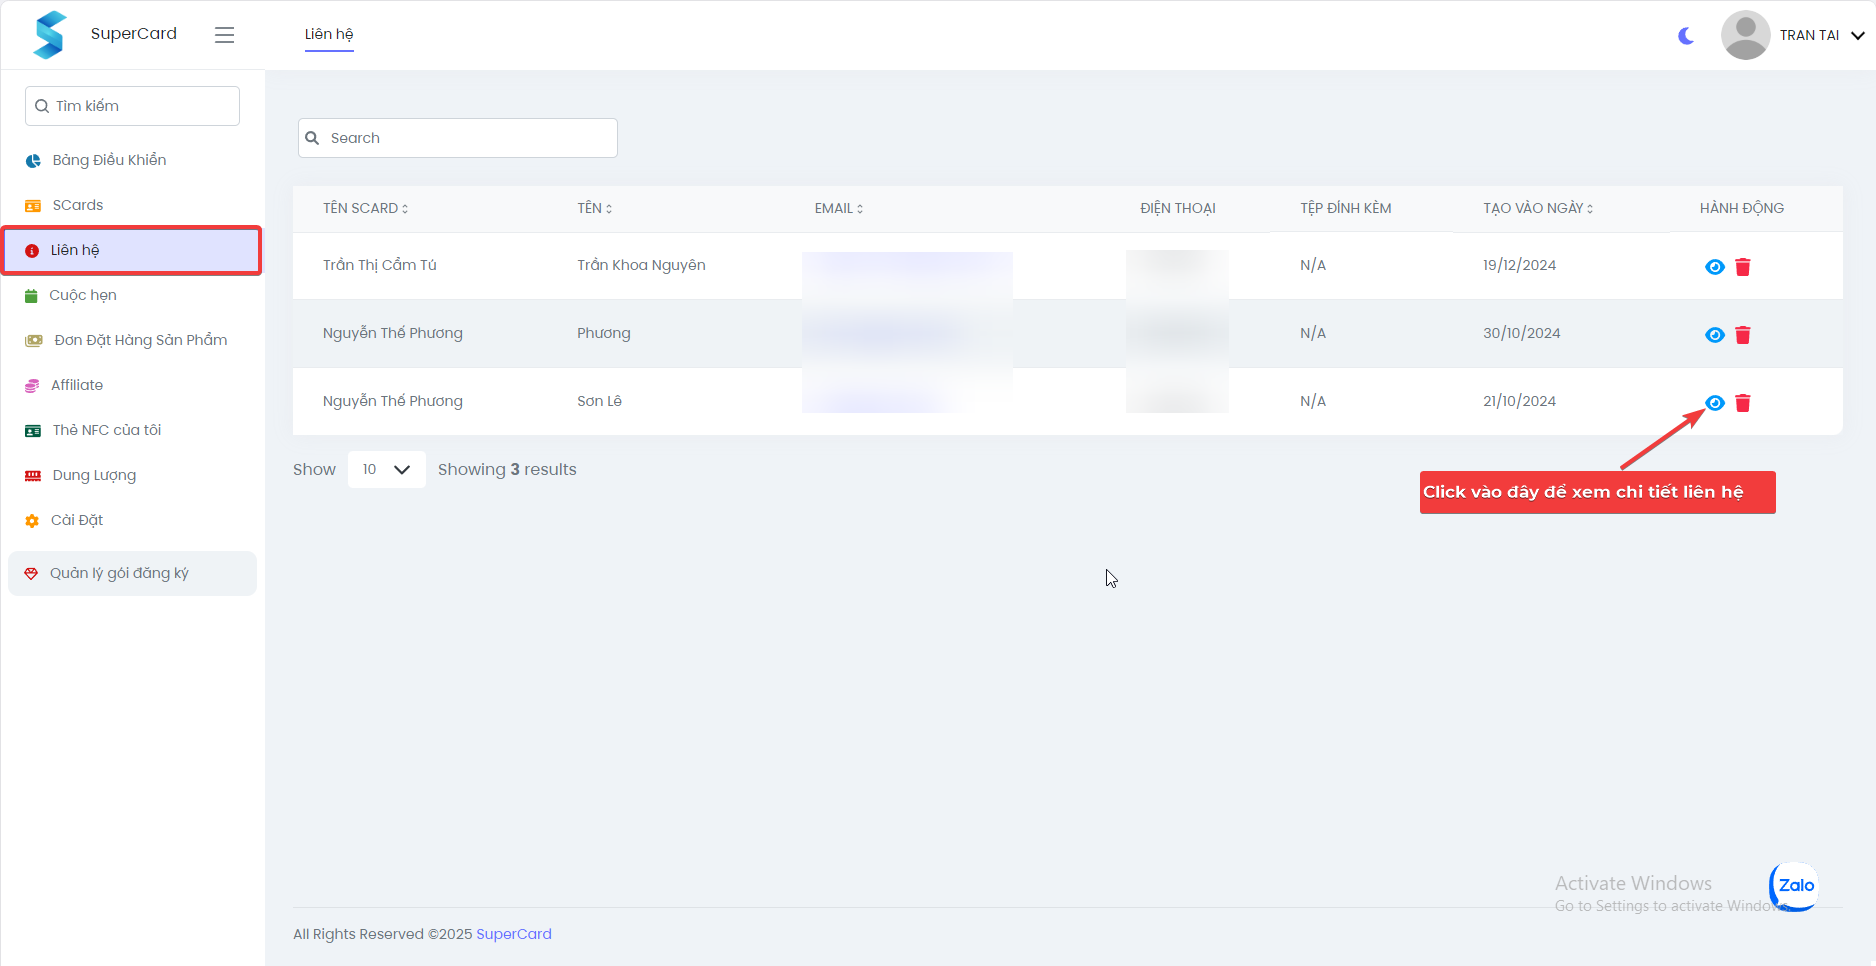Expand the Show 10 rows dropdown
Viewport: 1876px width, 966px height.
(x=386, y=470)
